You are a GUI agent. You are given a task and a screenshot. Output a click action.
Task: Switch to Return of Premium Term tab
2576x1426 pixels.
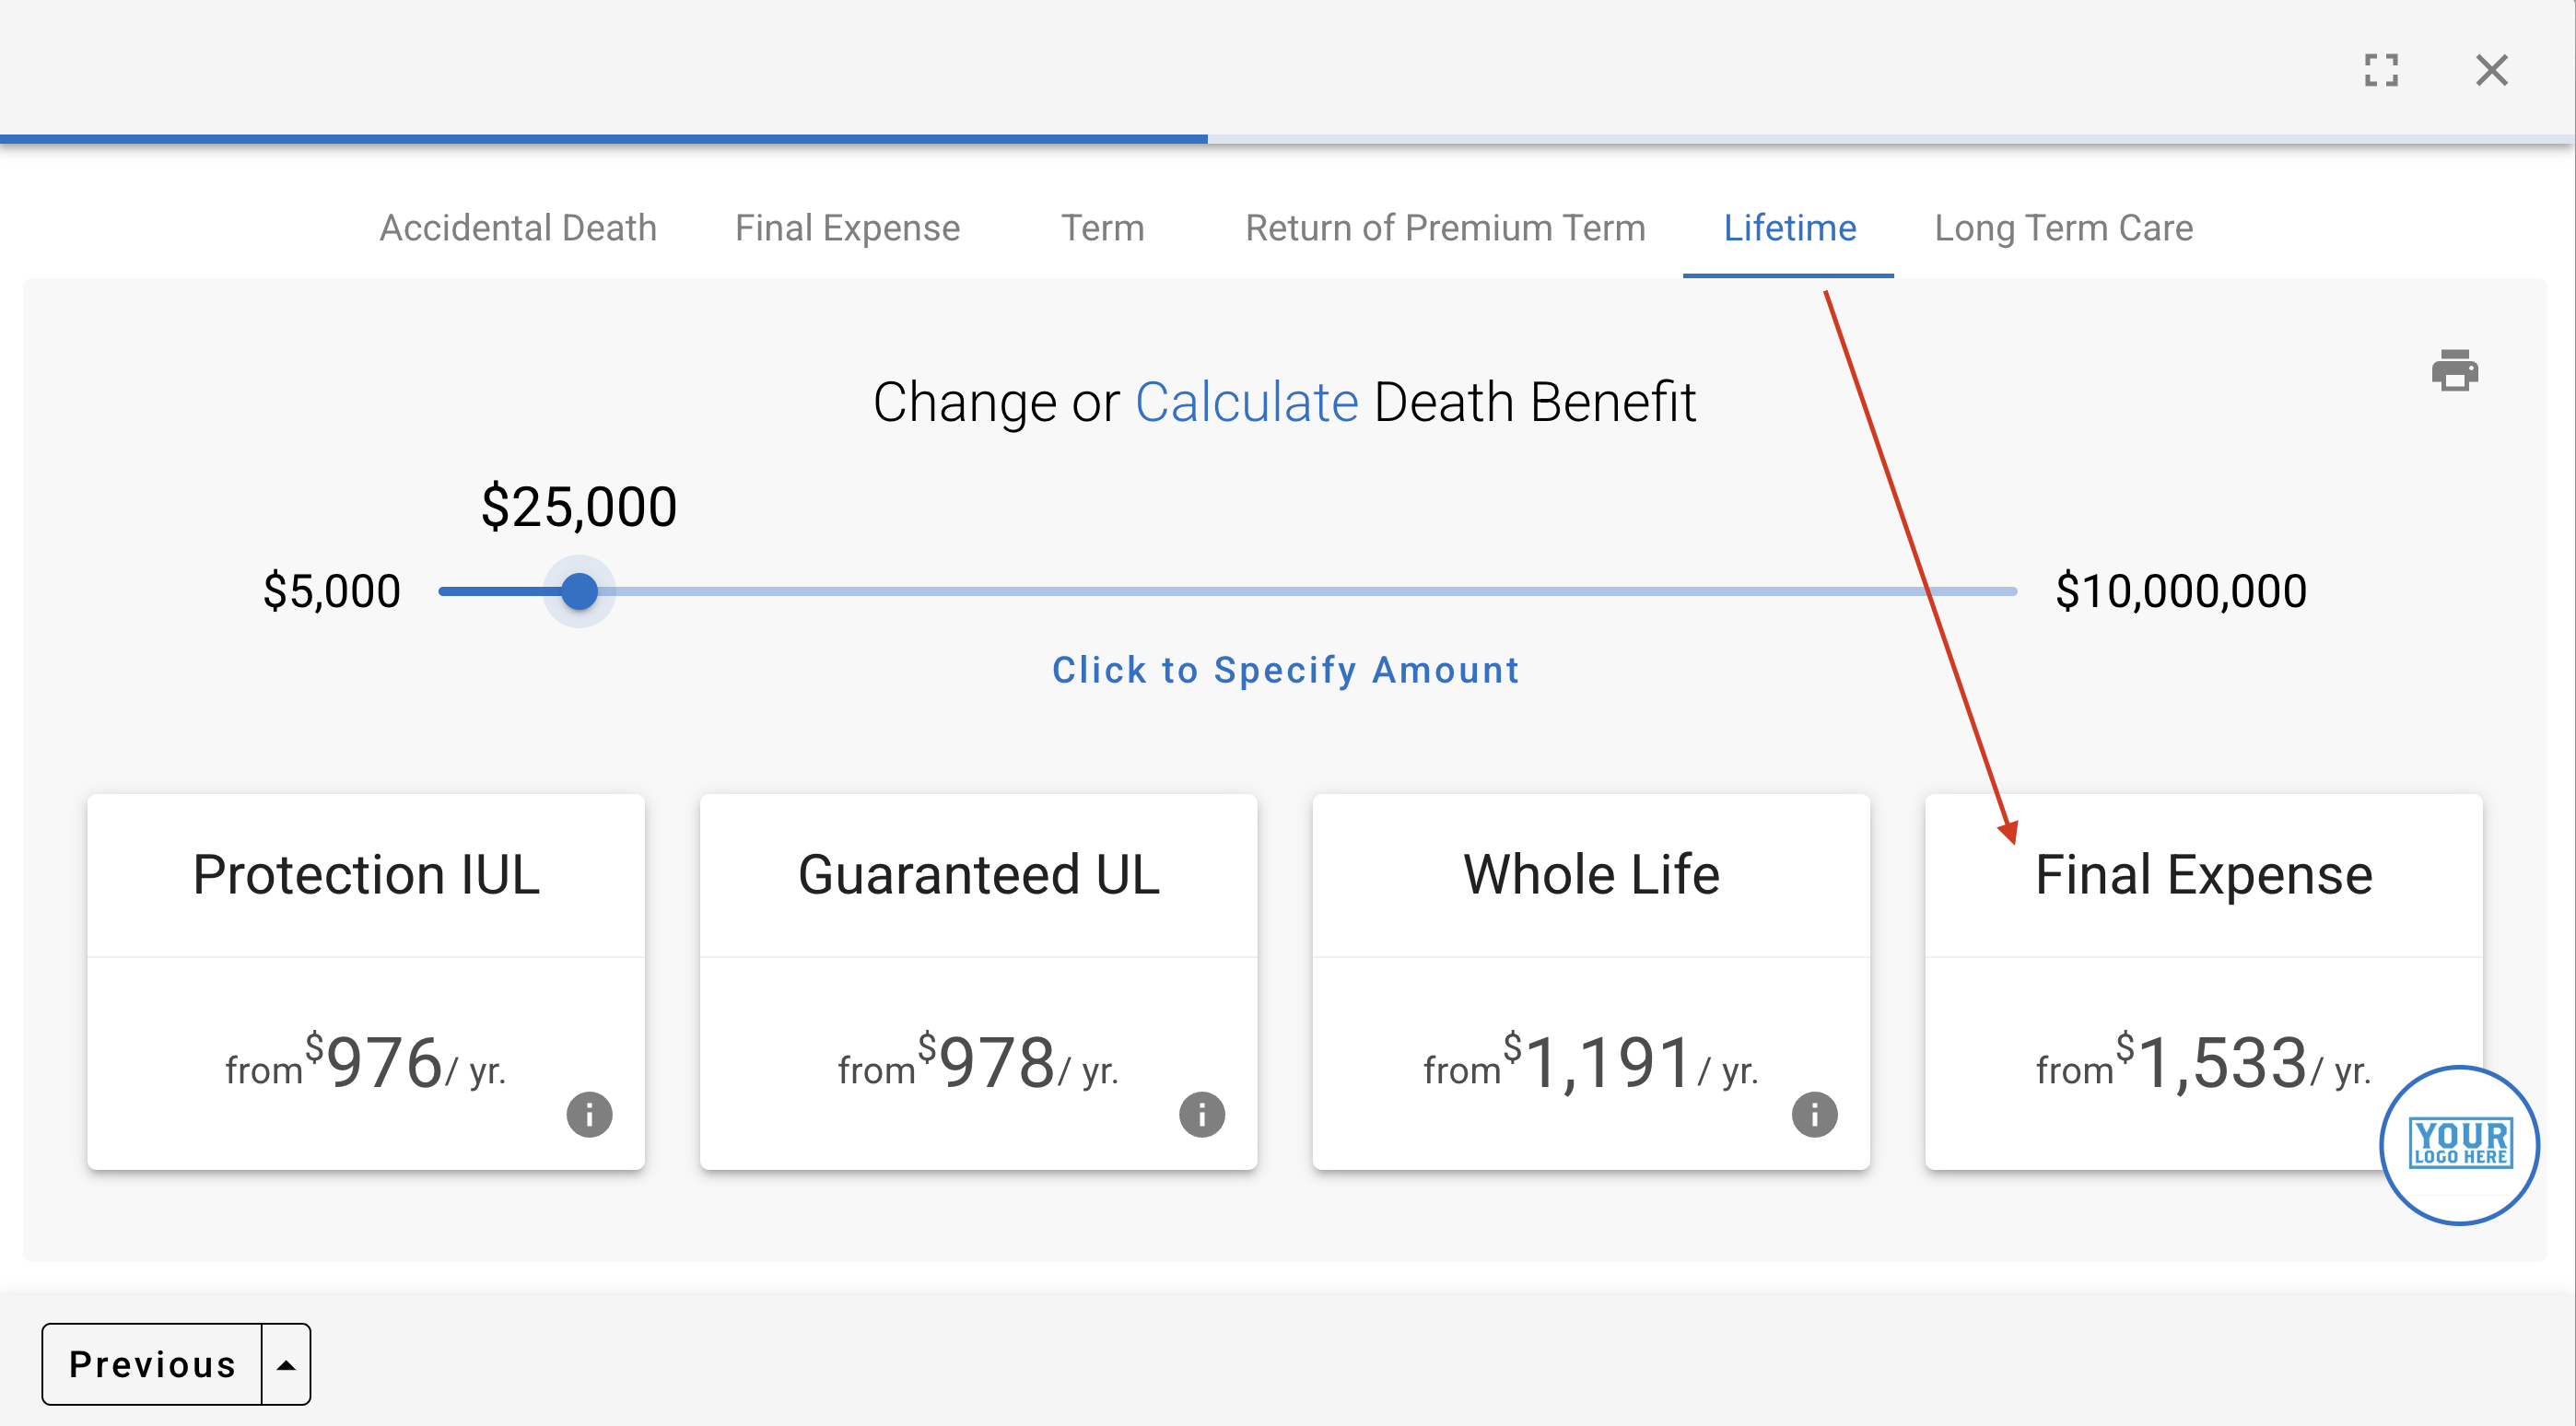click(x=1444, y=228)
